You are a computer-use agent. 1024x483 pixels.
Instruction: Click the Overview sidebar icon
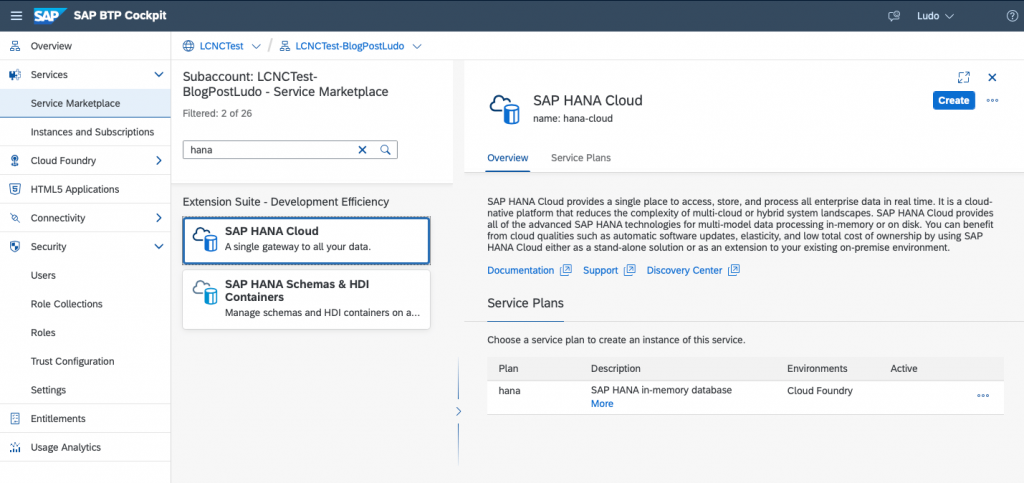tap(14, 46)
